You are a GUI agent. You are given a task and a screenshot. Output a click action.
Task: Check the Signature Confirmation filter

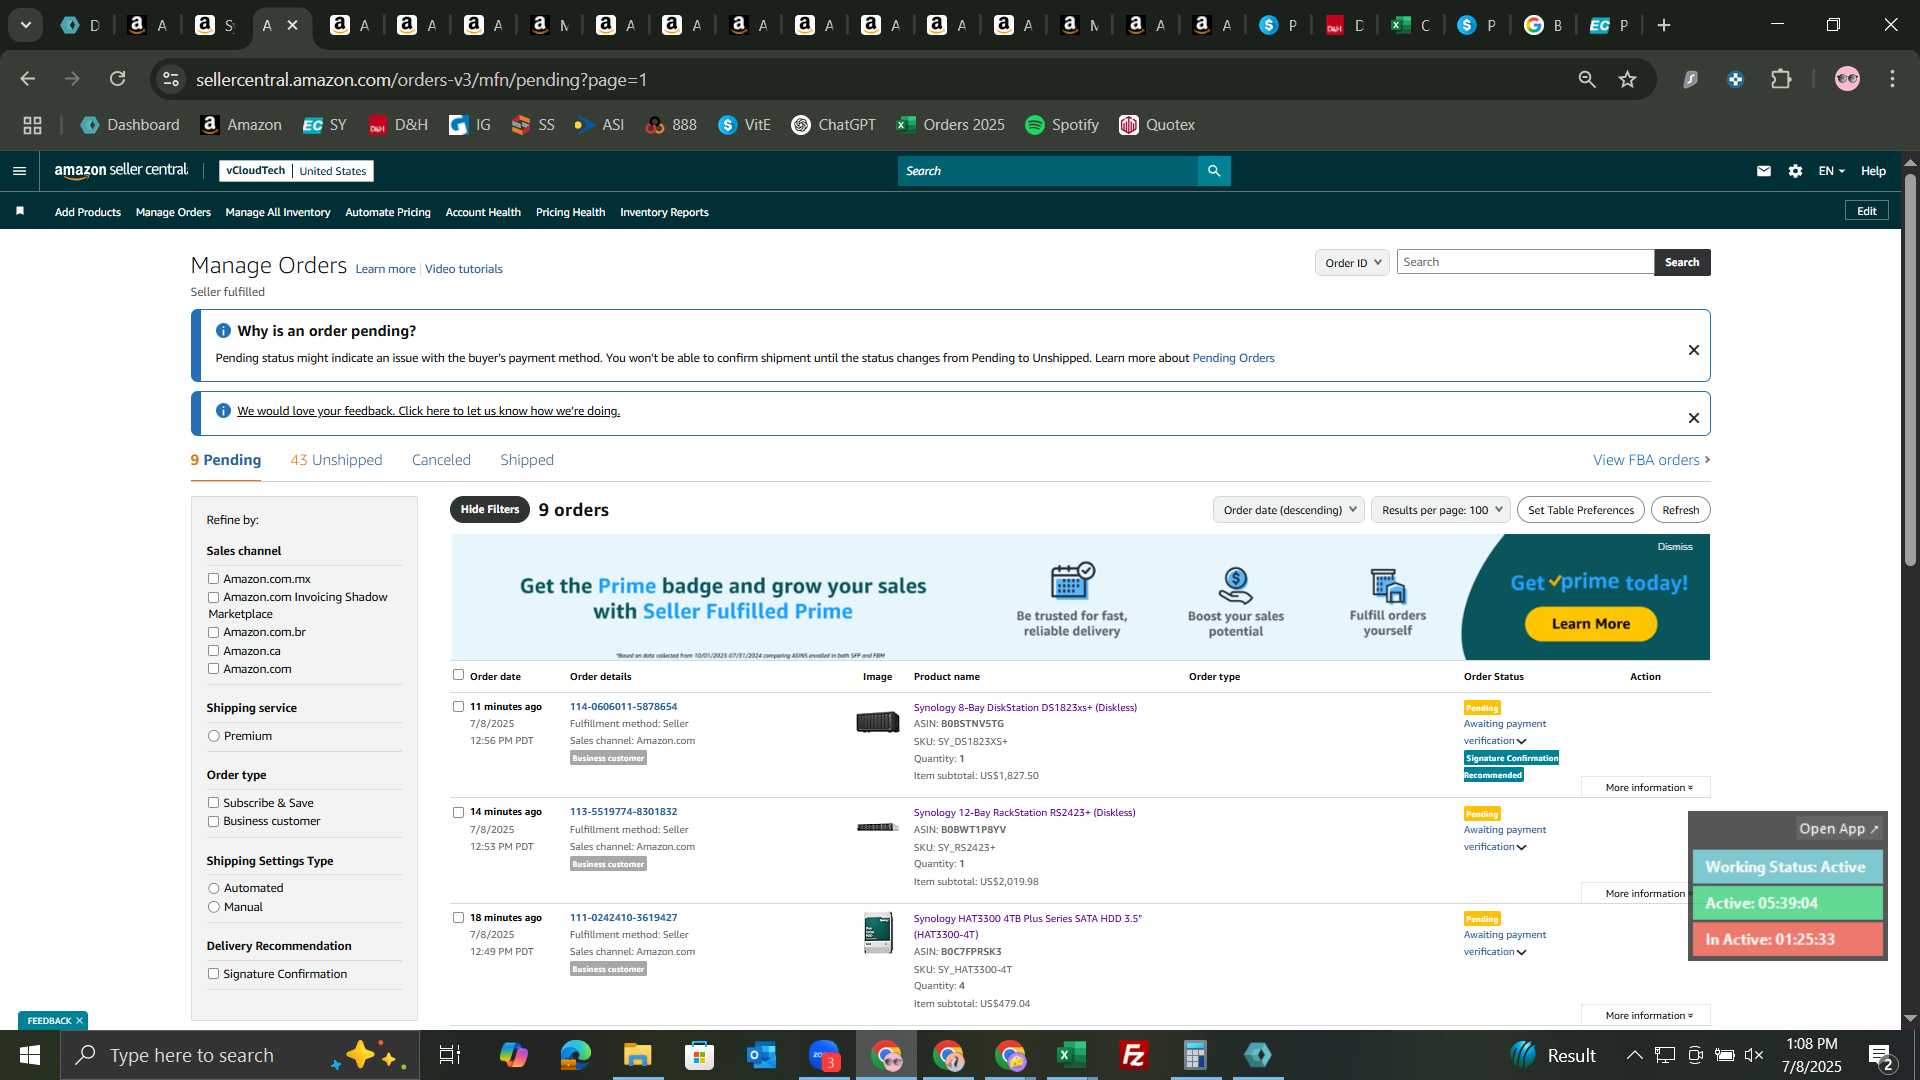pos(213,974)
